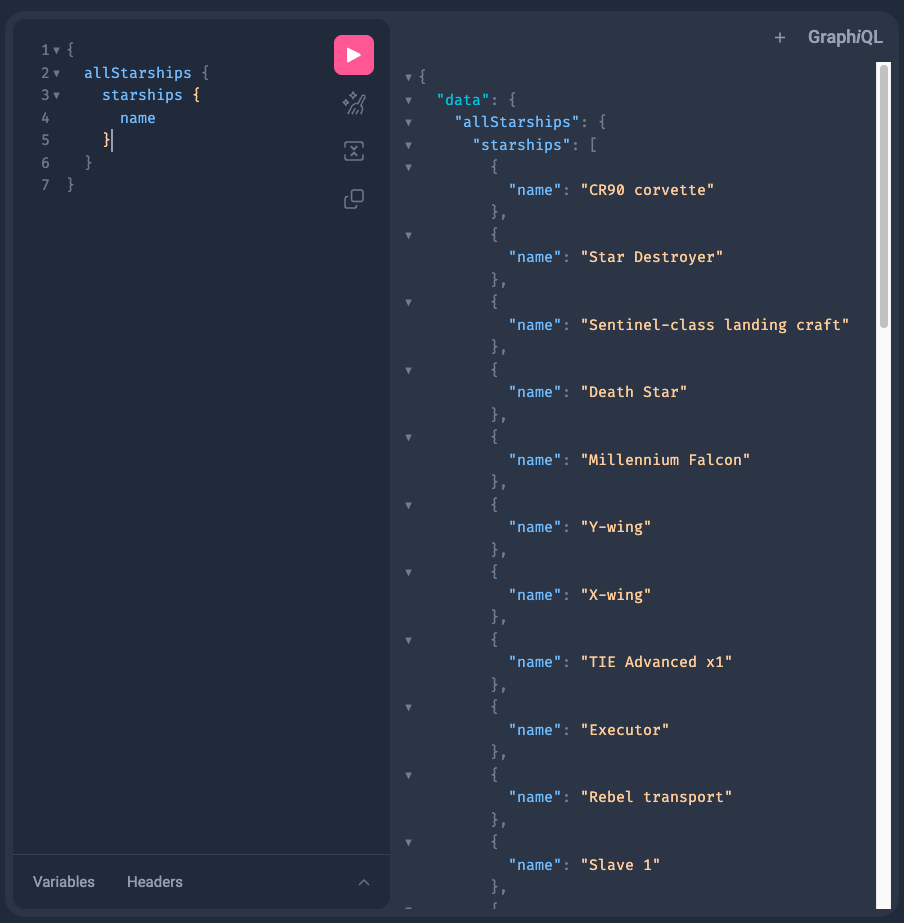Collapse the Star Destroyer object
Image resolution: width=904 pixels, height=923 pixels.
(408, 235)
